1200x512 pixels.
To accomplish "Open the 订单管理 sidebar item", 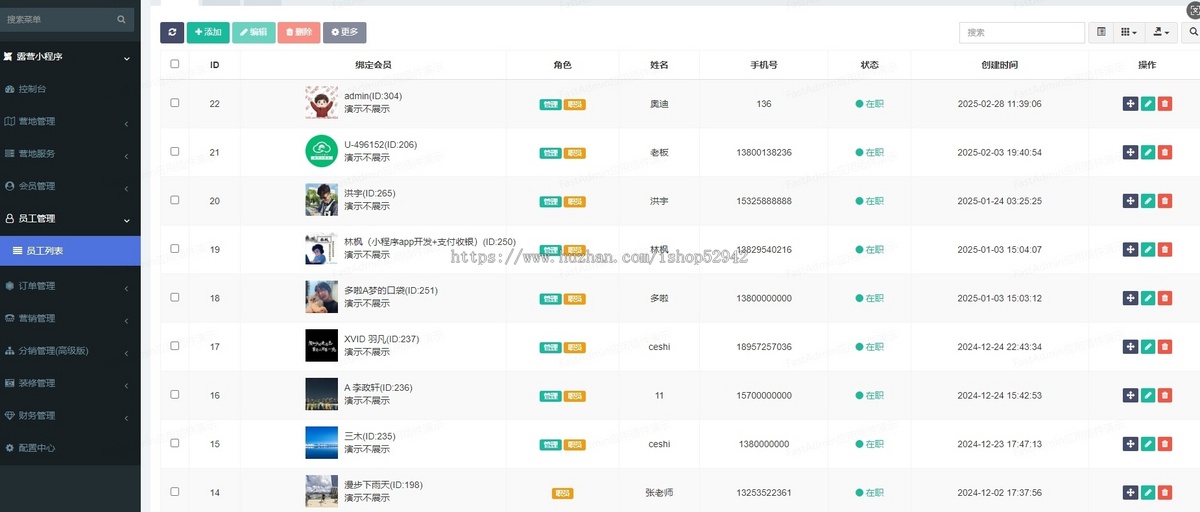I will coord(70,286).
